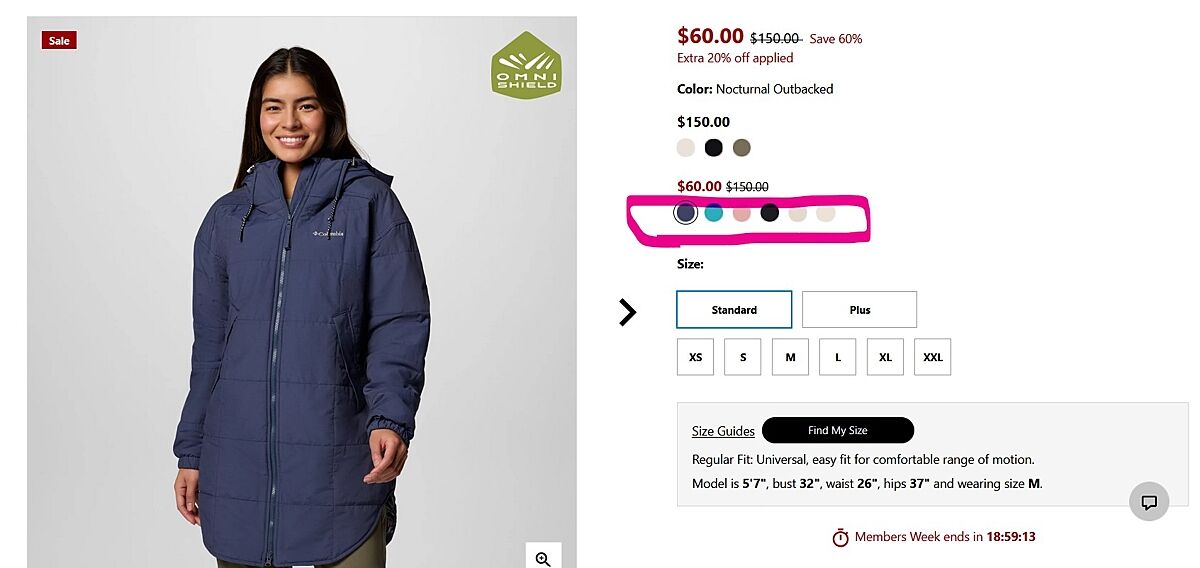Pick the pink color swatch
The image size is (1200, 568).
tap(741, 212)
